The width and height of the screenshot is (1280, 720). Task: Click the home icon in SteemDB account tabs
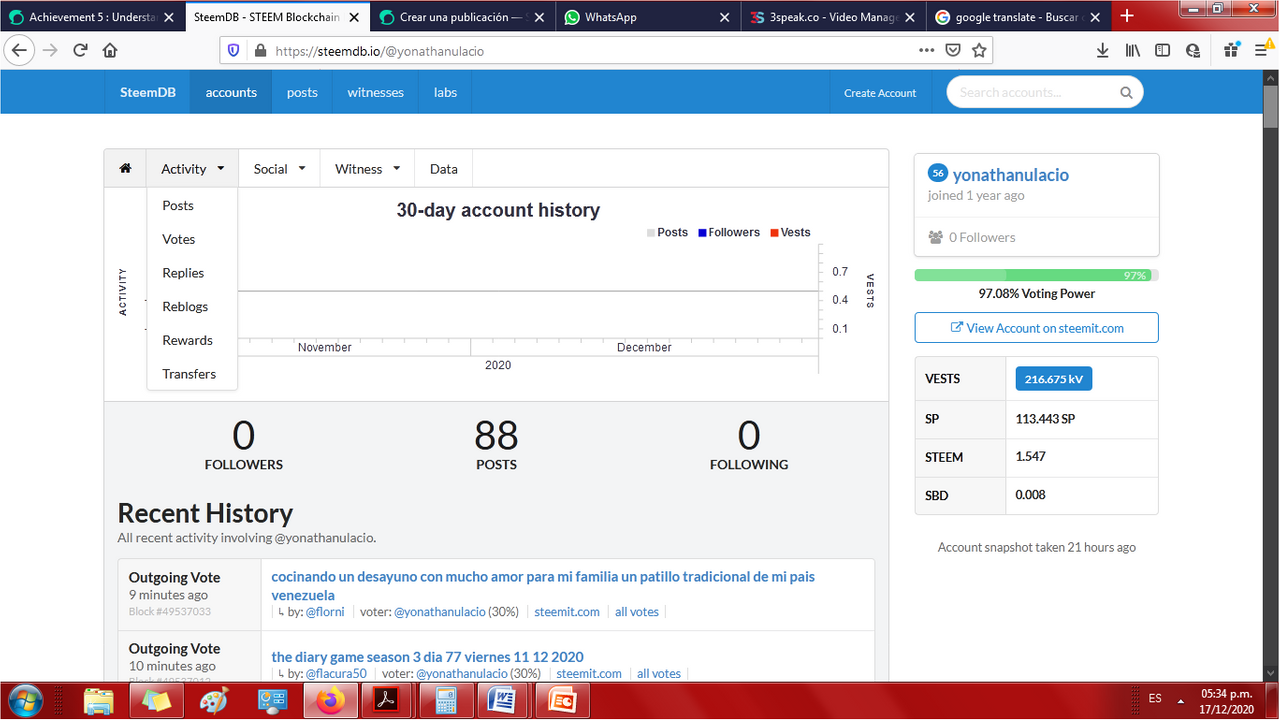(x=125, y=168)
